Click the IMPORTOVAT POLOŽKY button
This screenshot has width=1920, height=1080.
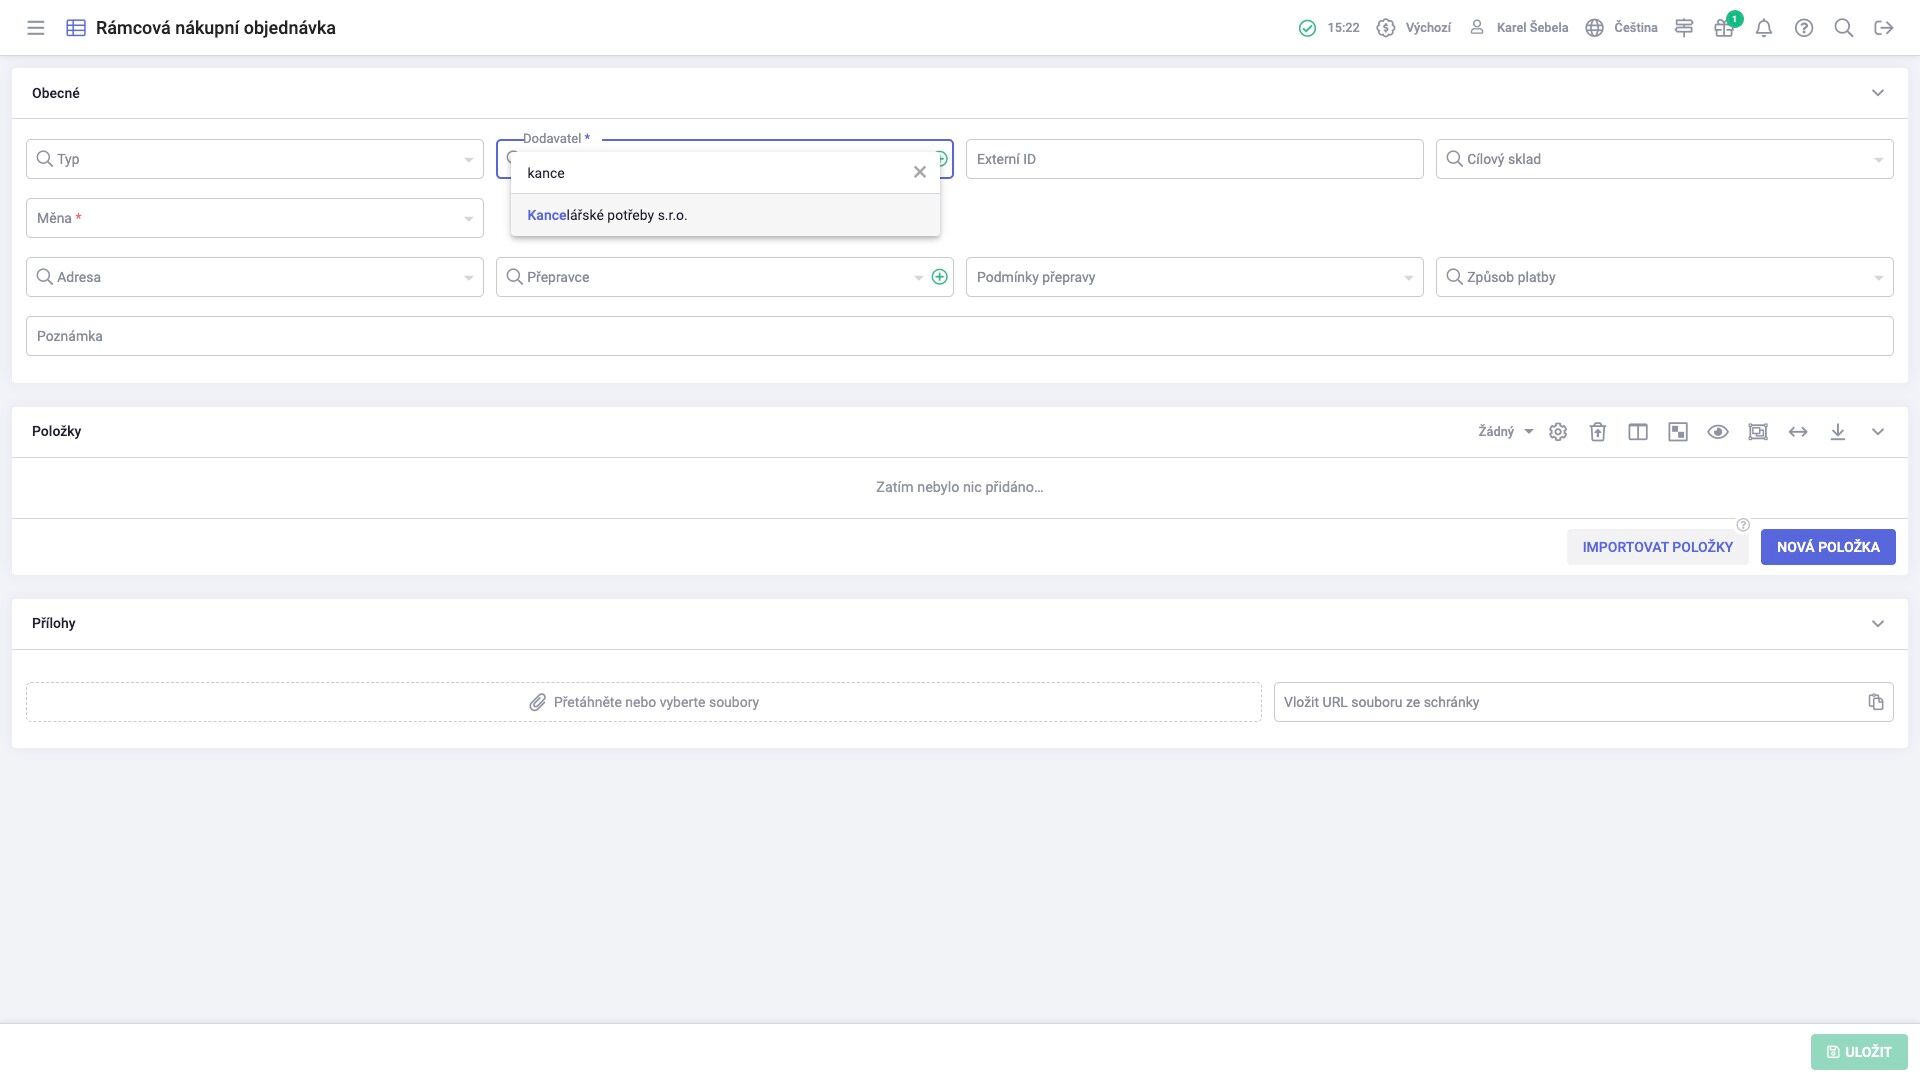tap(1658, 547)
